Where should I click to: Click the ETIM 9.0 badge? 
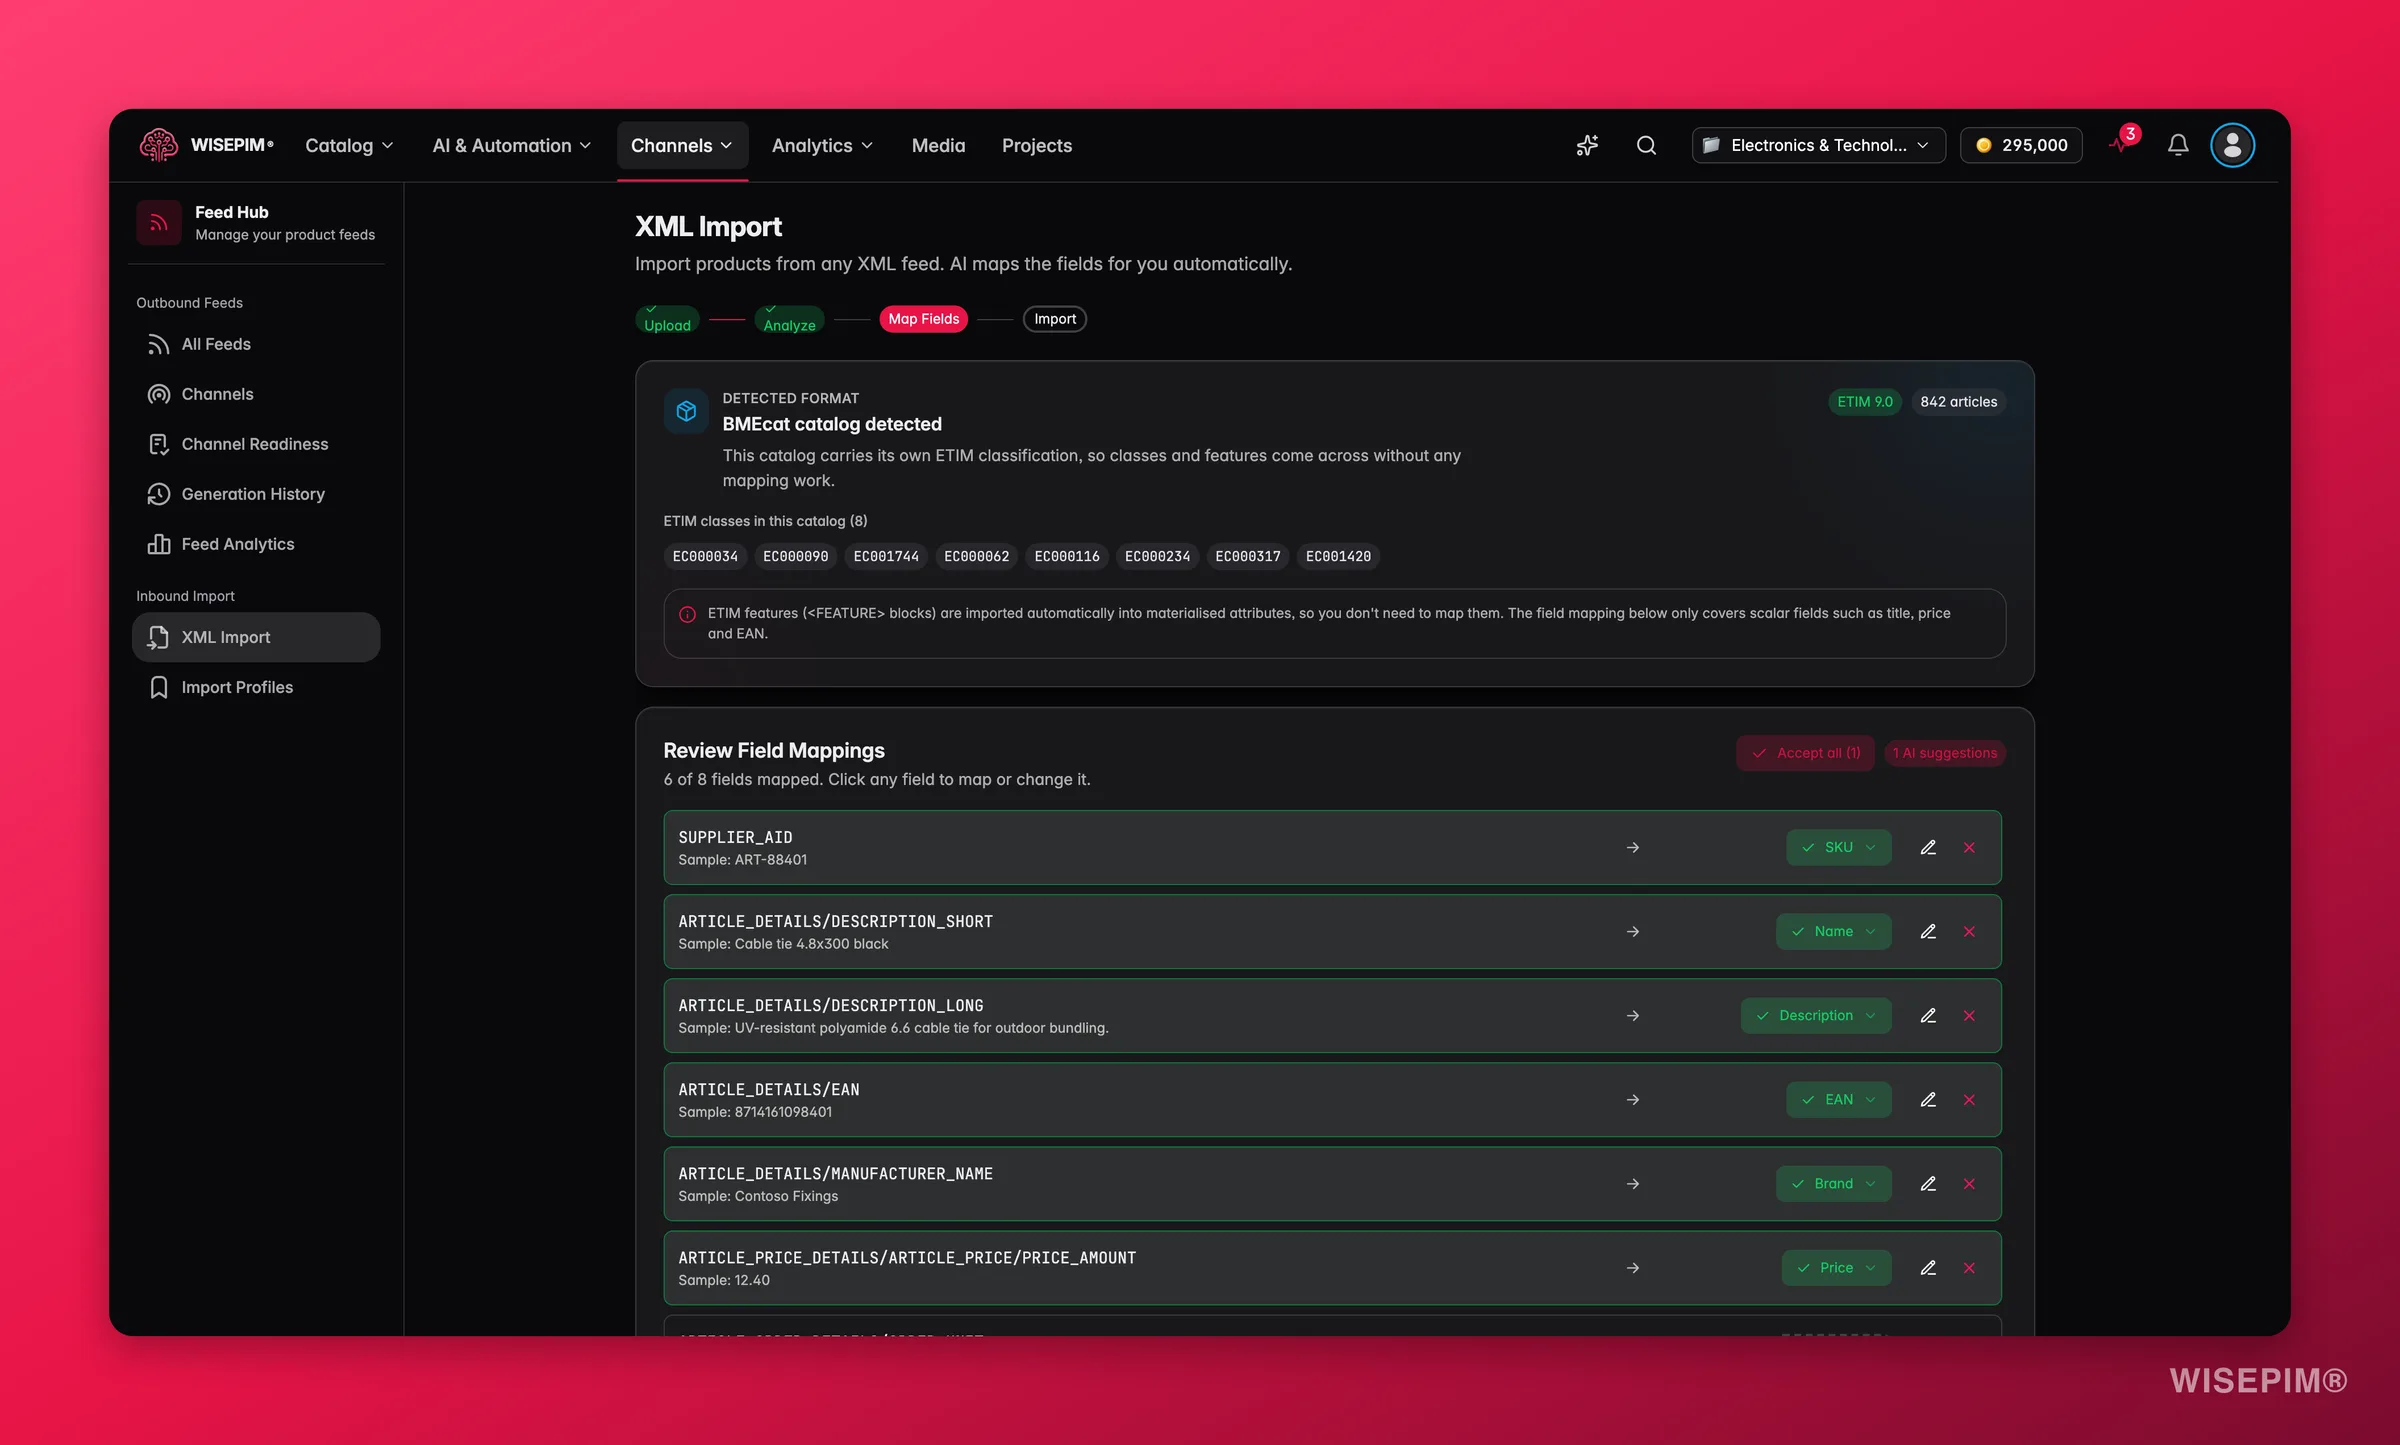pos(1864,402)
